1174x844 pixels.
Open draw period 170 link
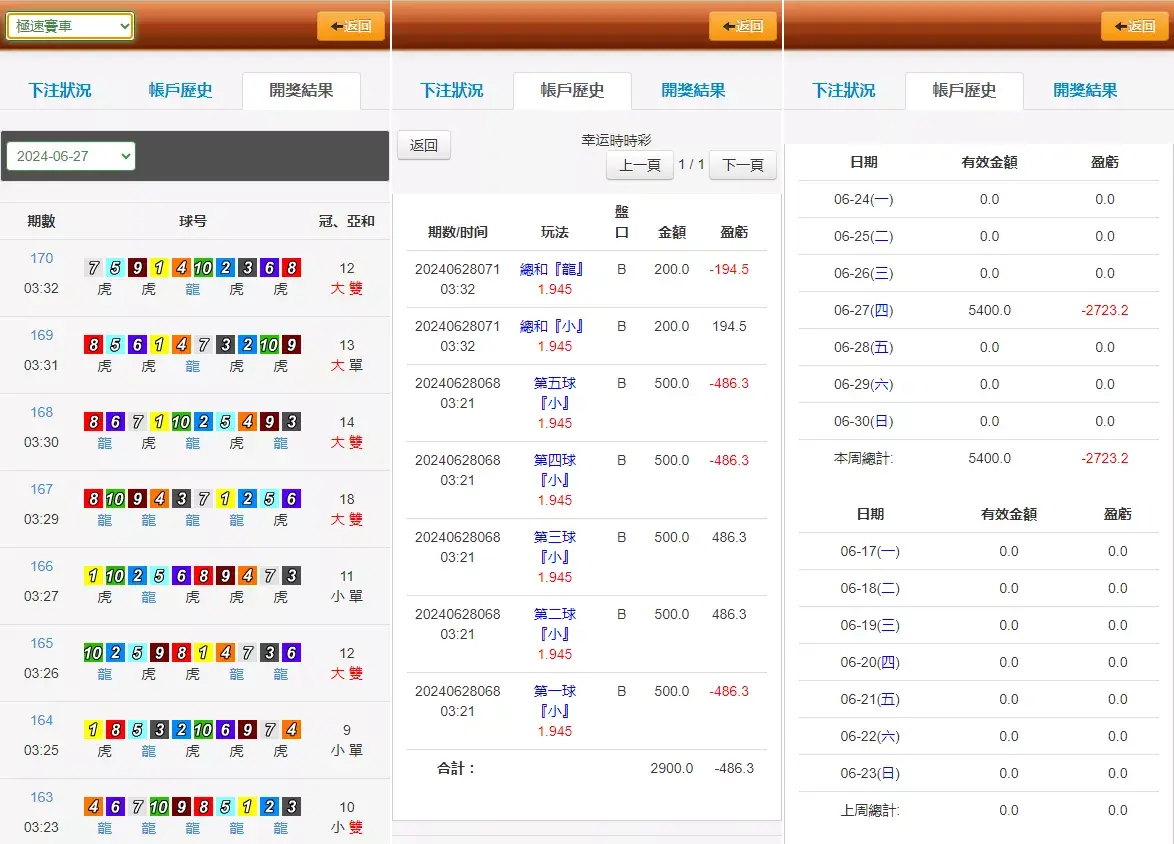point(41,258)
